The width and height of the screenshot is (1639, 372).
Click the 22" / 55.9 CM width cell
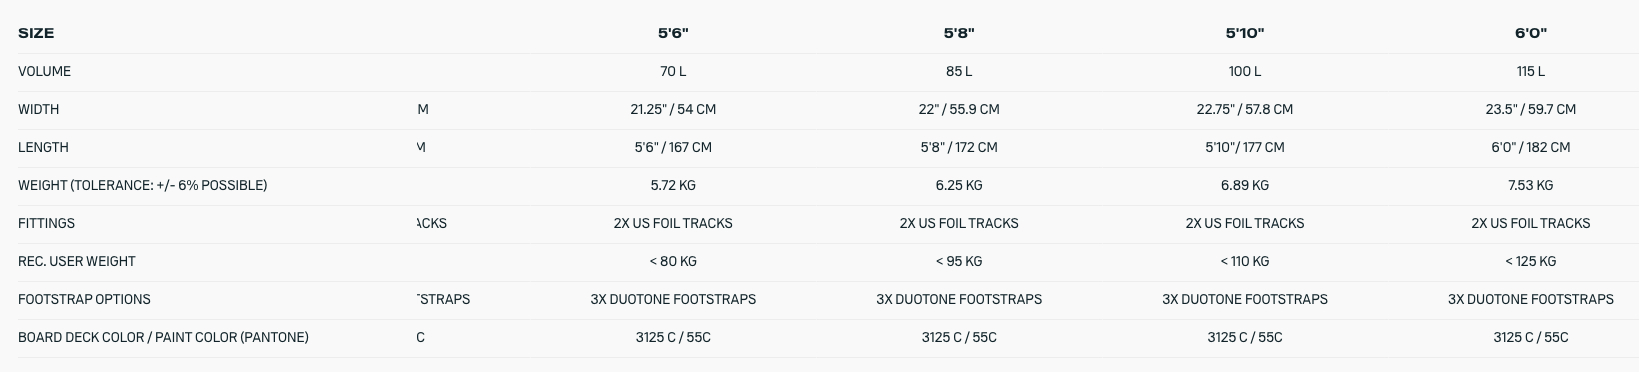pyautogui.click(x=959, y=109)
